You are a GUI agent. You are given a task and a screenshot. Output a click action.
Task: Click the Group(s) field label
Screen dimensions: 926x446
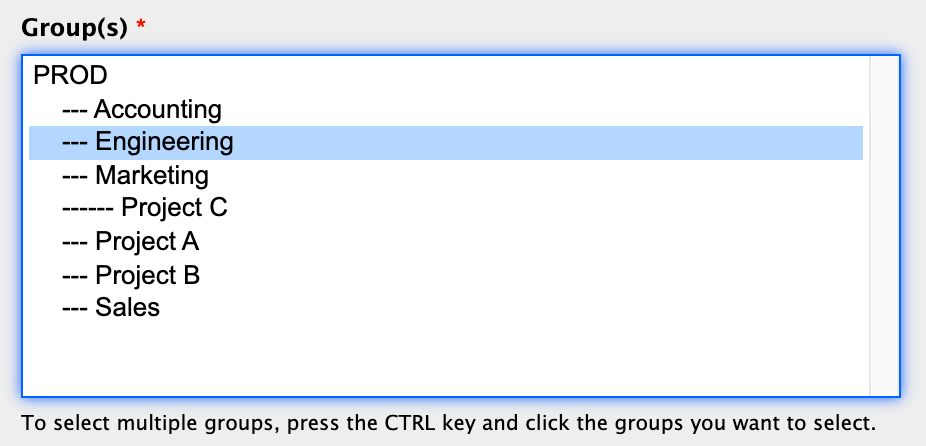74,28
